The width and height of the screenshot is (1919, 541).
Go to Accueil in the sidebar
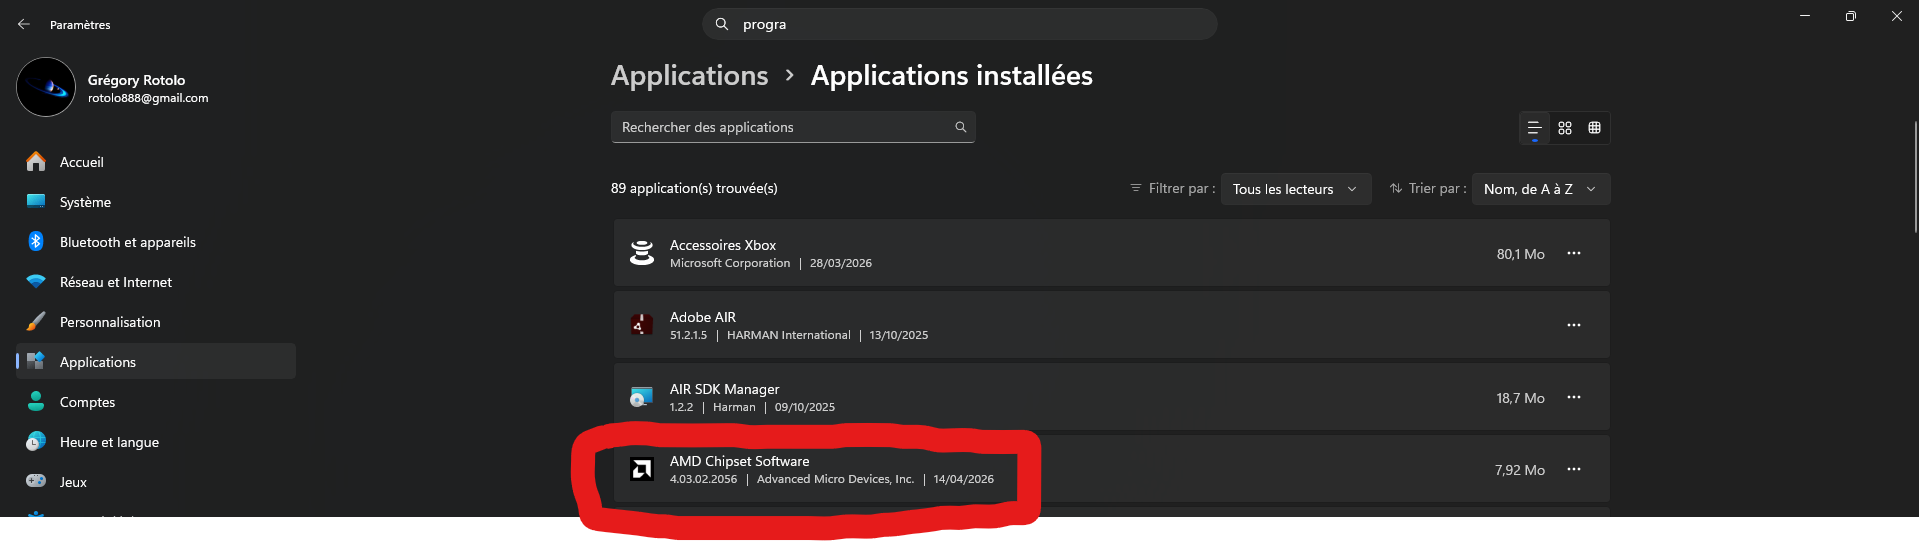click(82, 162)
